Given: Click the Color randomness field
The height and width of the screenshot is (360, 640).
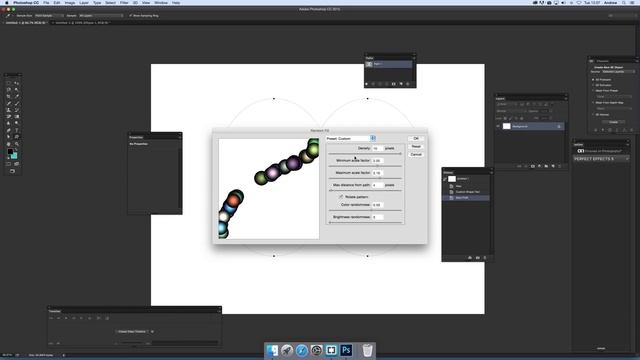Looking at the screenshot, I should click(377, 205).
